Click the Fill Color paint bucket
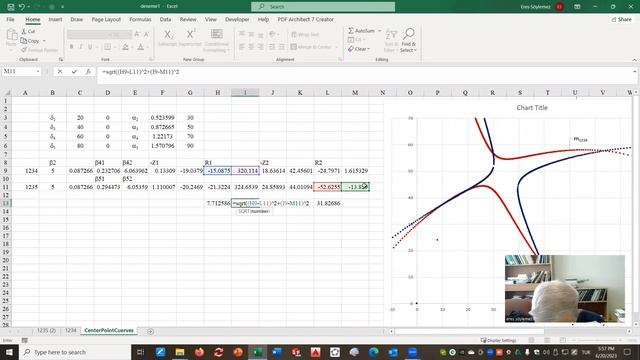The image size is (640, 360). 125,47
